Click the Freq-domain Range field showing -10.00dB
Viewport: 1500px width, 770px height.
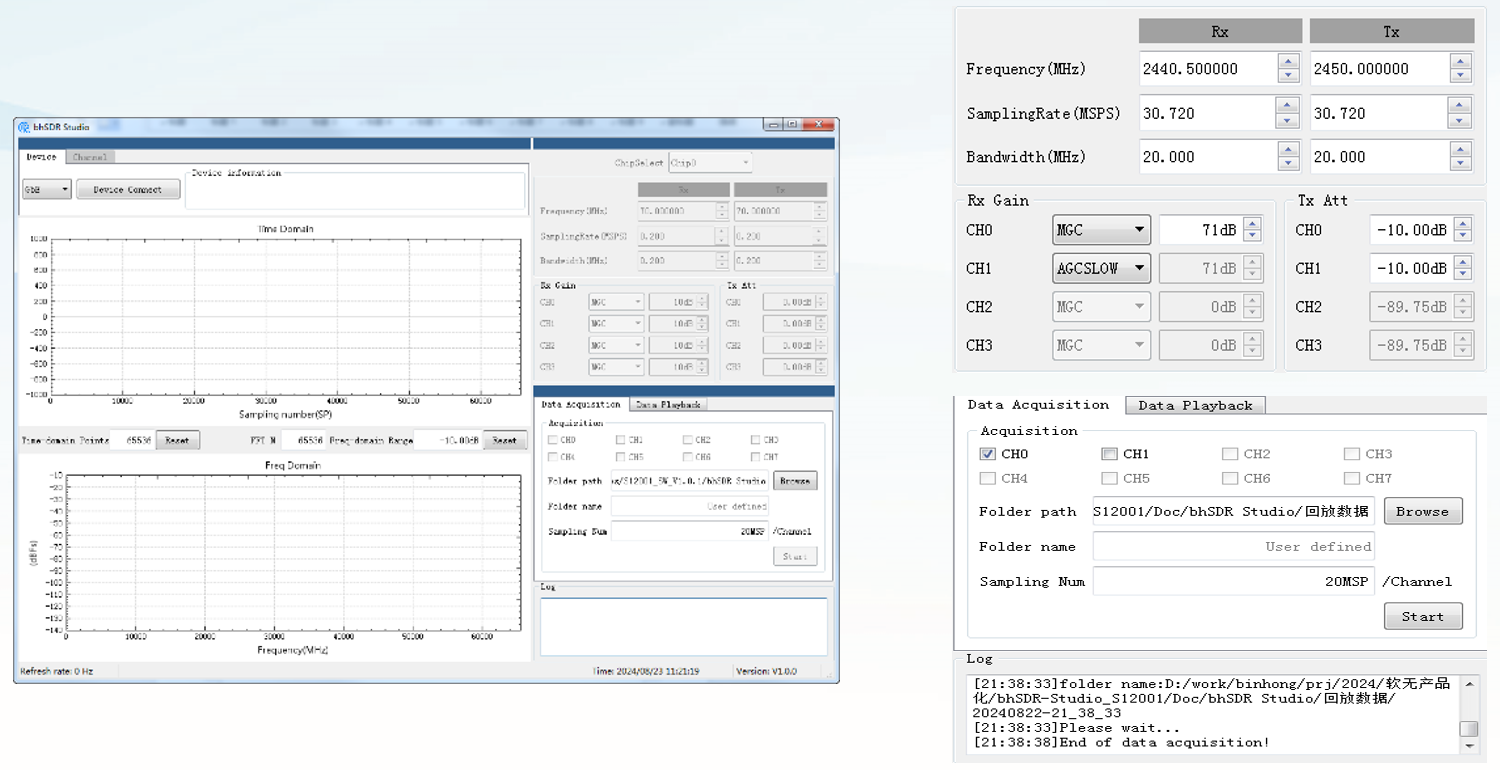click(447, 440)
